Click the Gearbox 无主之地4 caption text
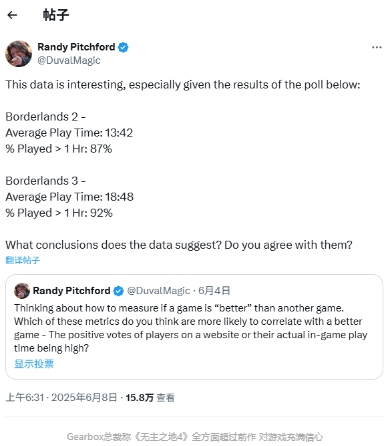Viewport: 391px width, 446px height. [195, 437]
